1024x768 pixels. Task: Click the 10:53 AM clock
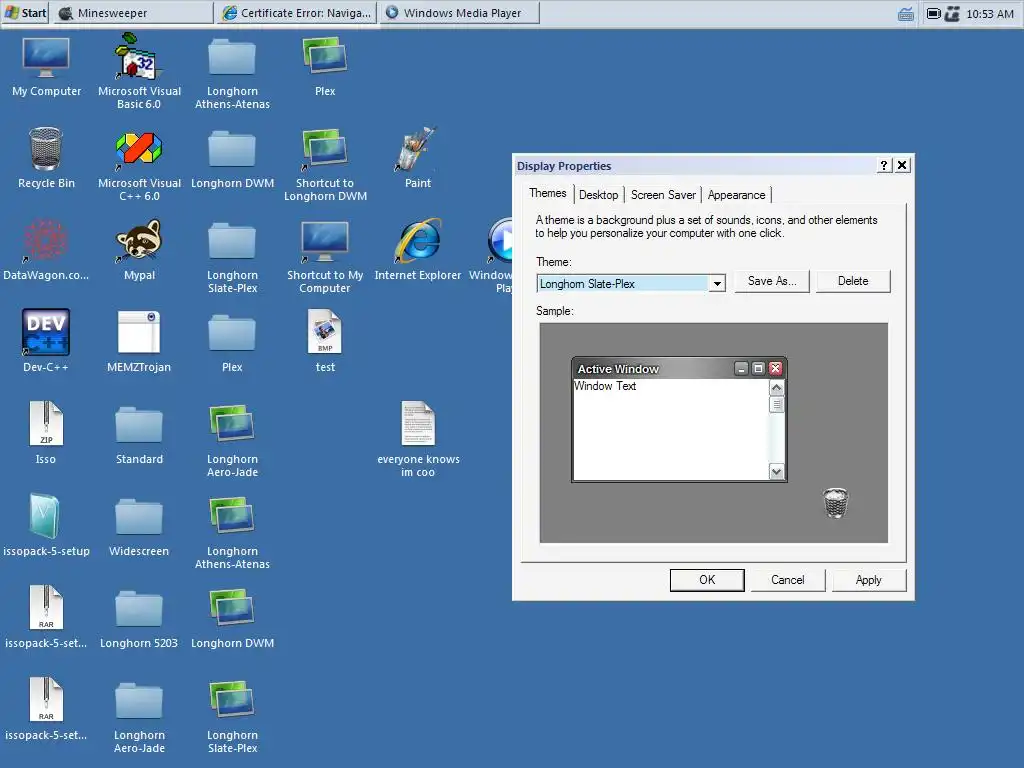tap(989, 13)
